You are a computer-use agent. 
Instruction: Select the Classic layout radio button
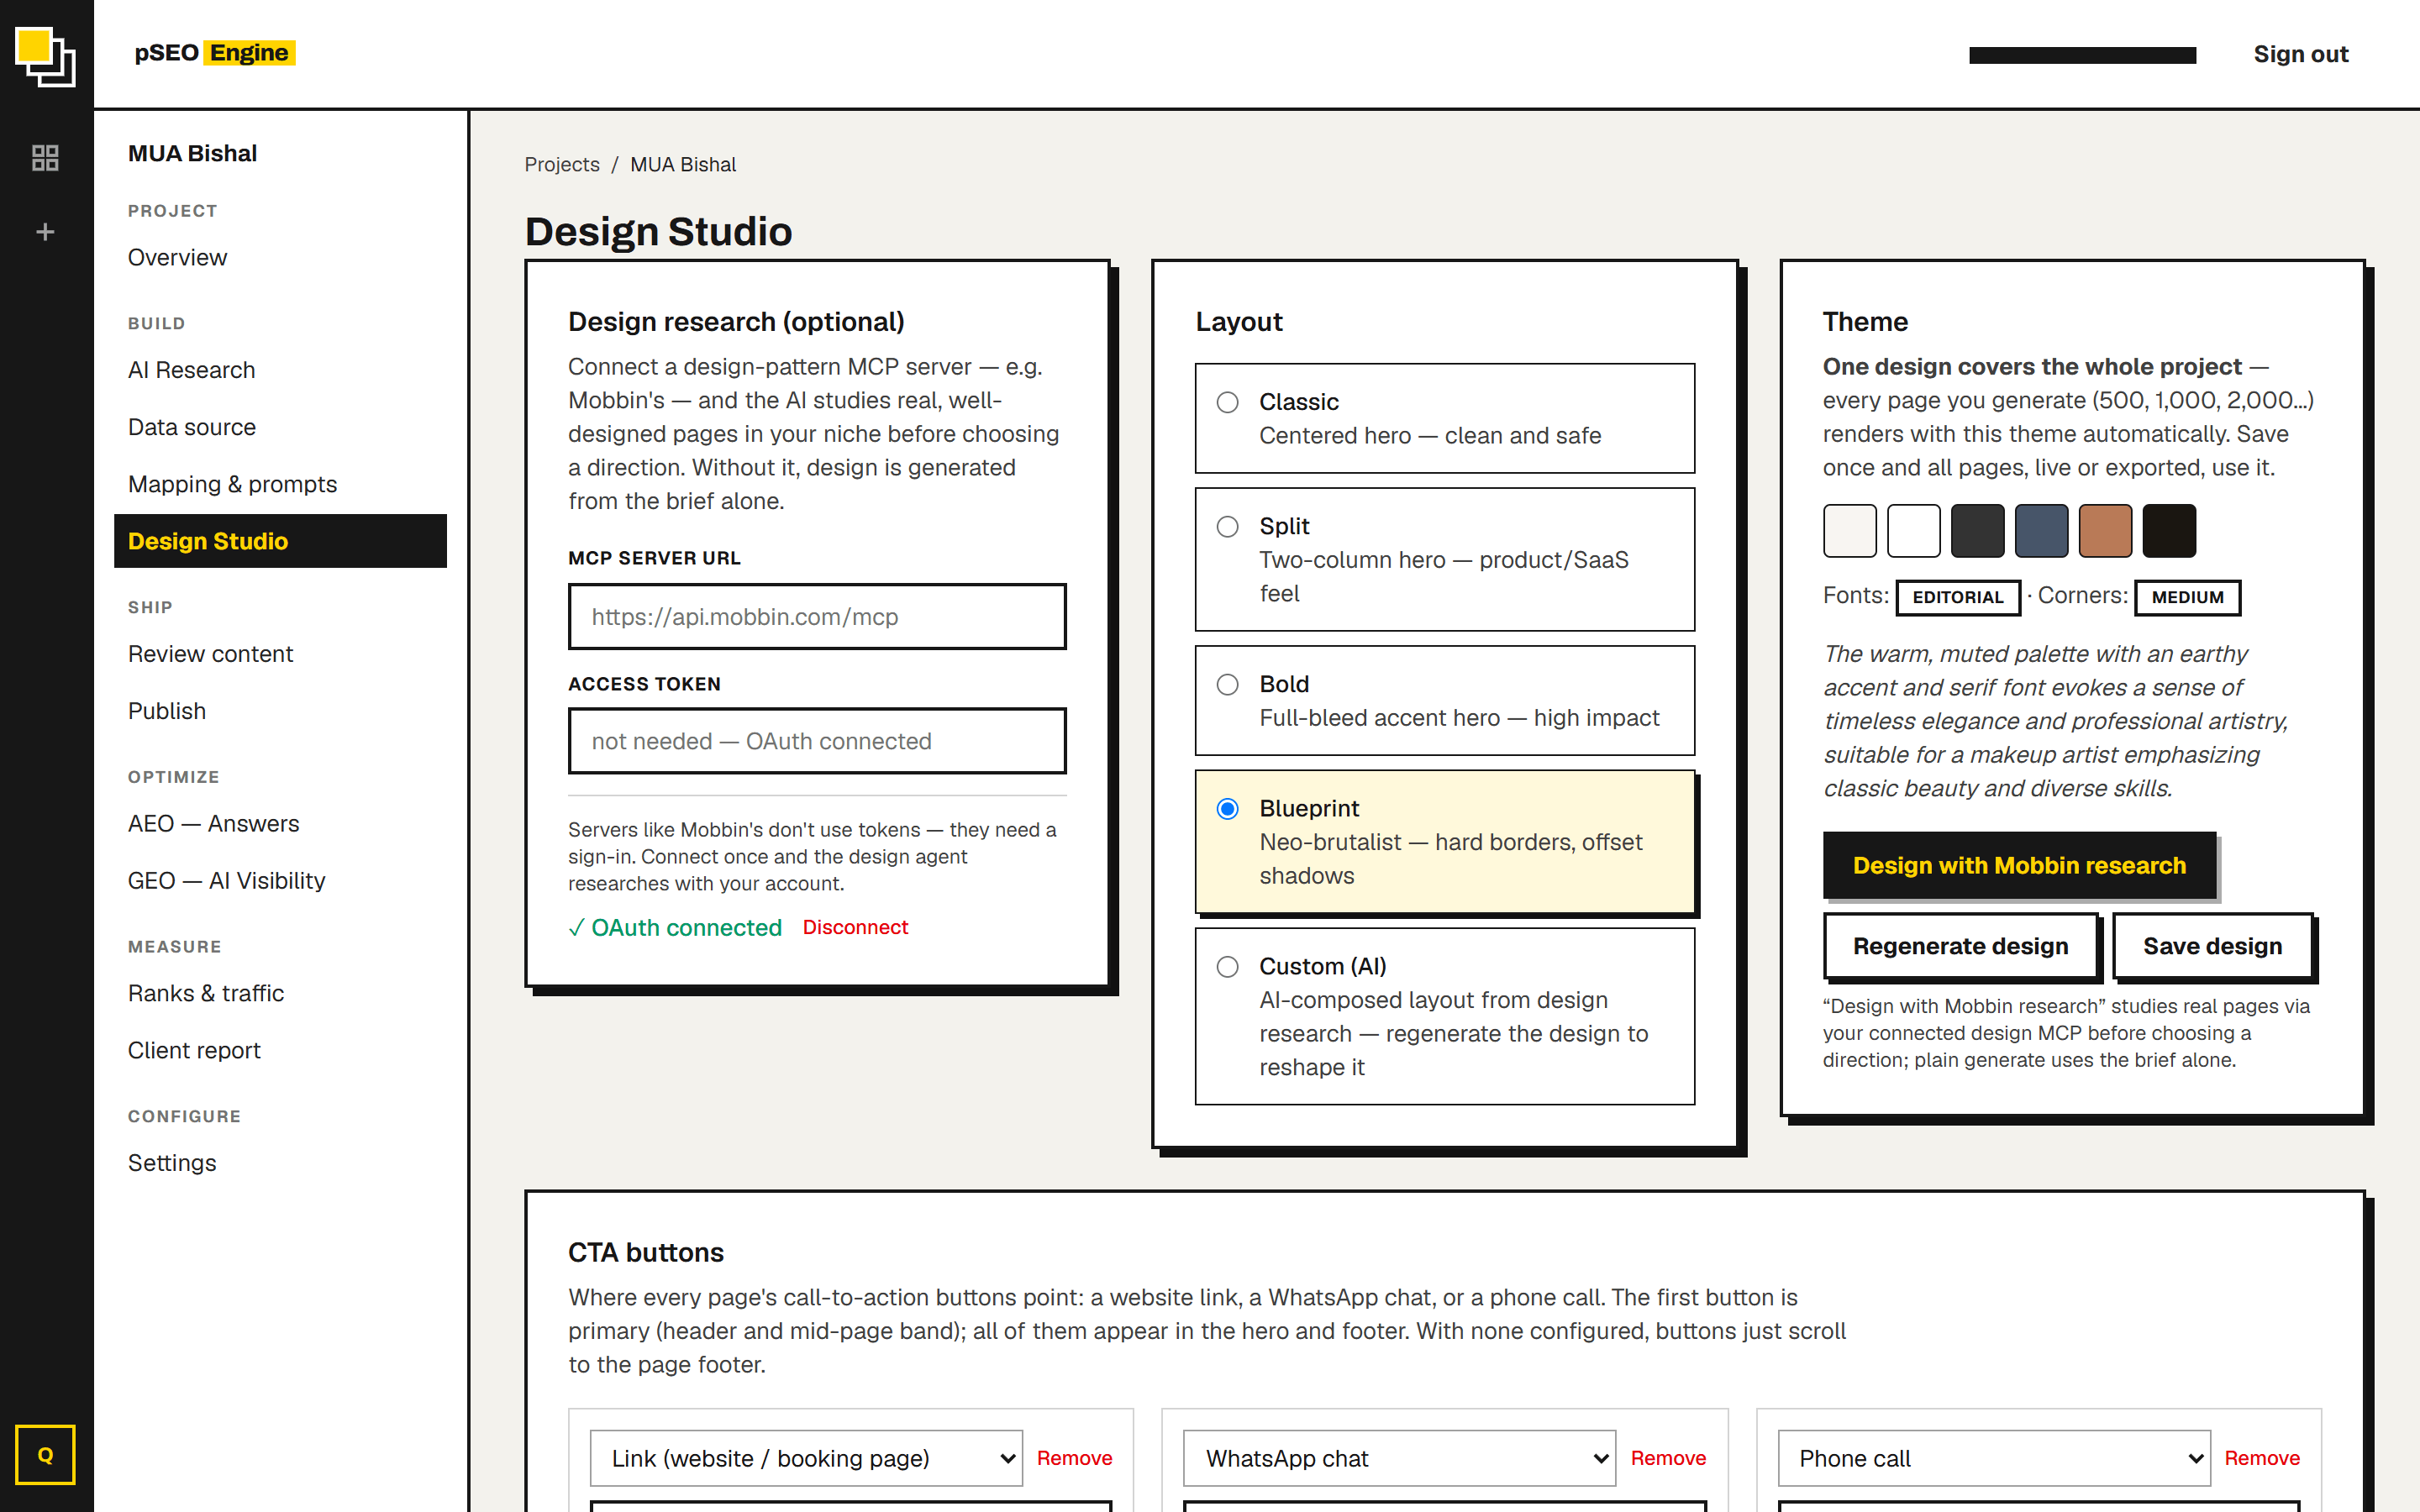click(1227, 402)
